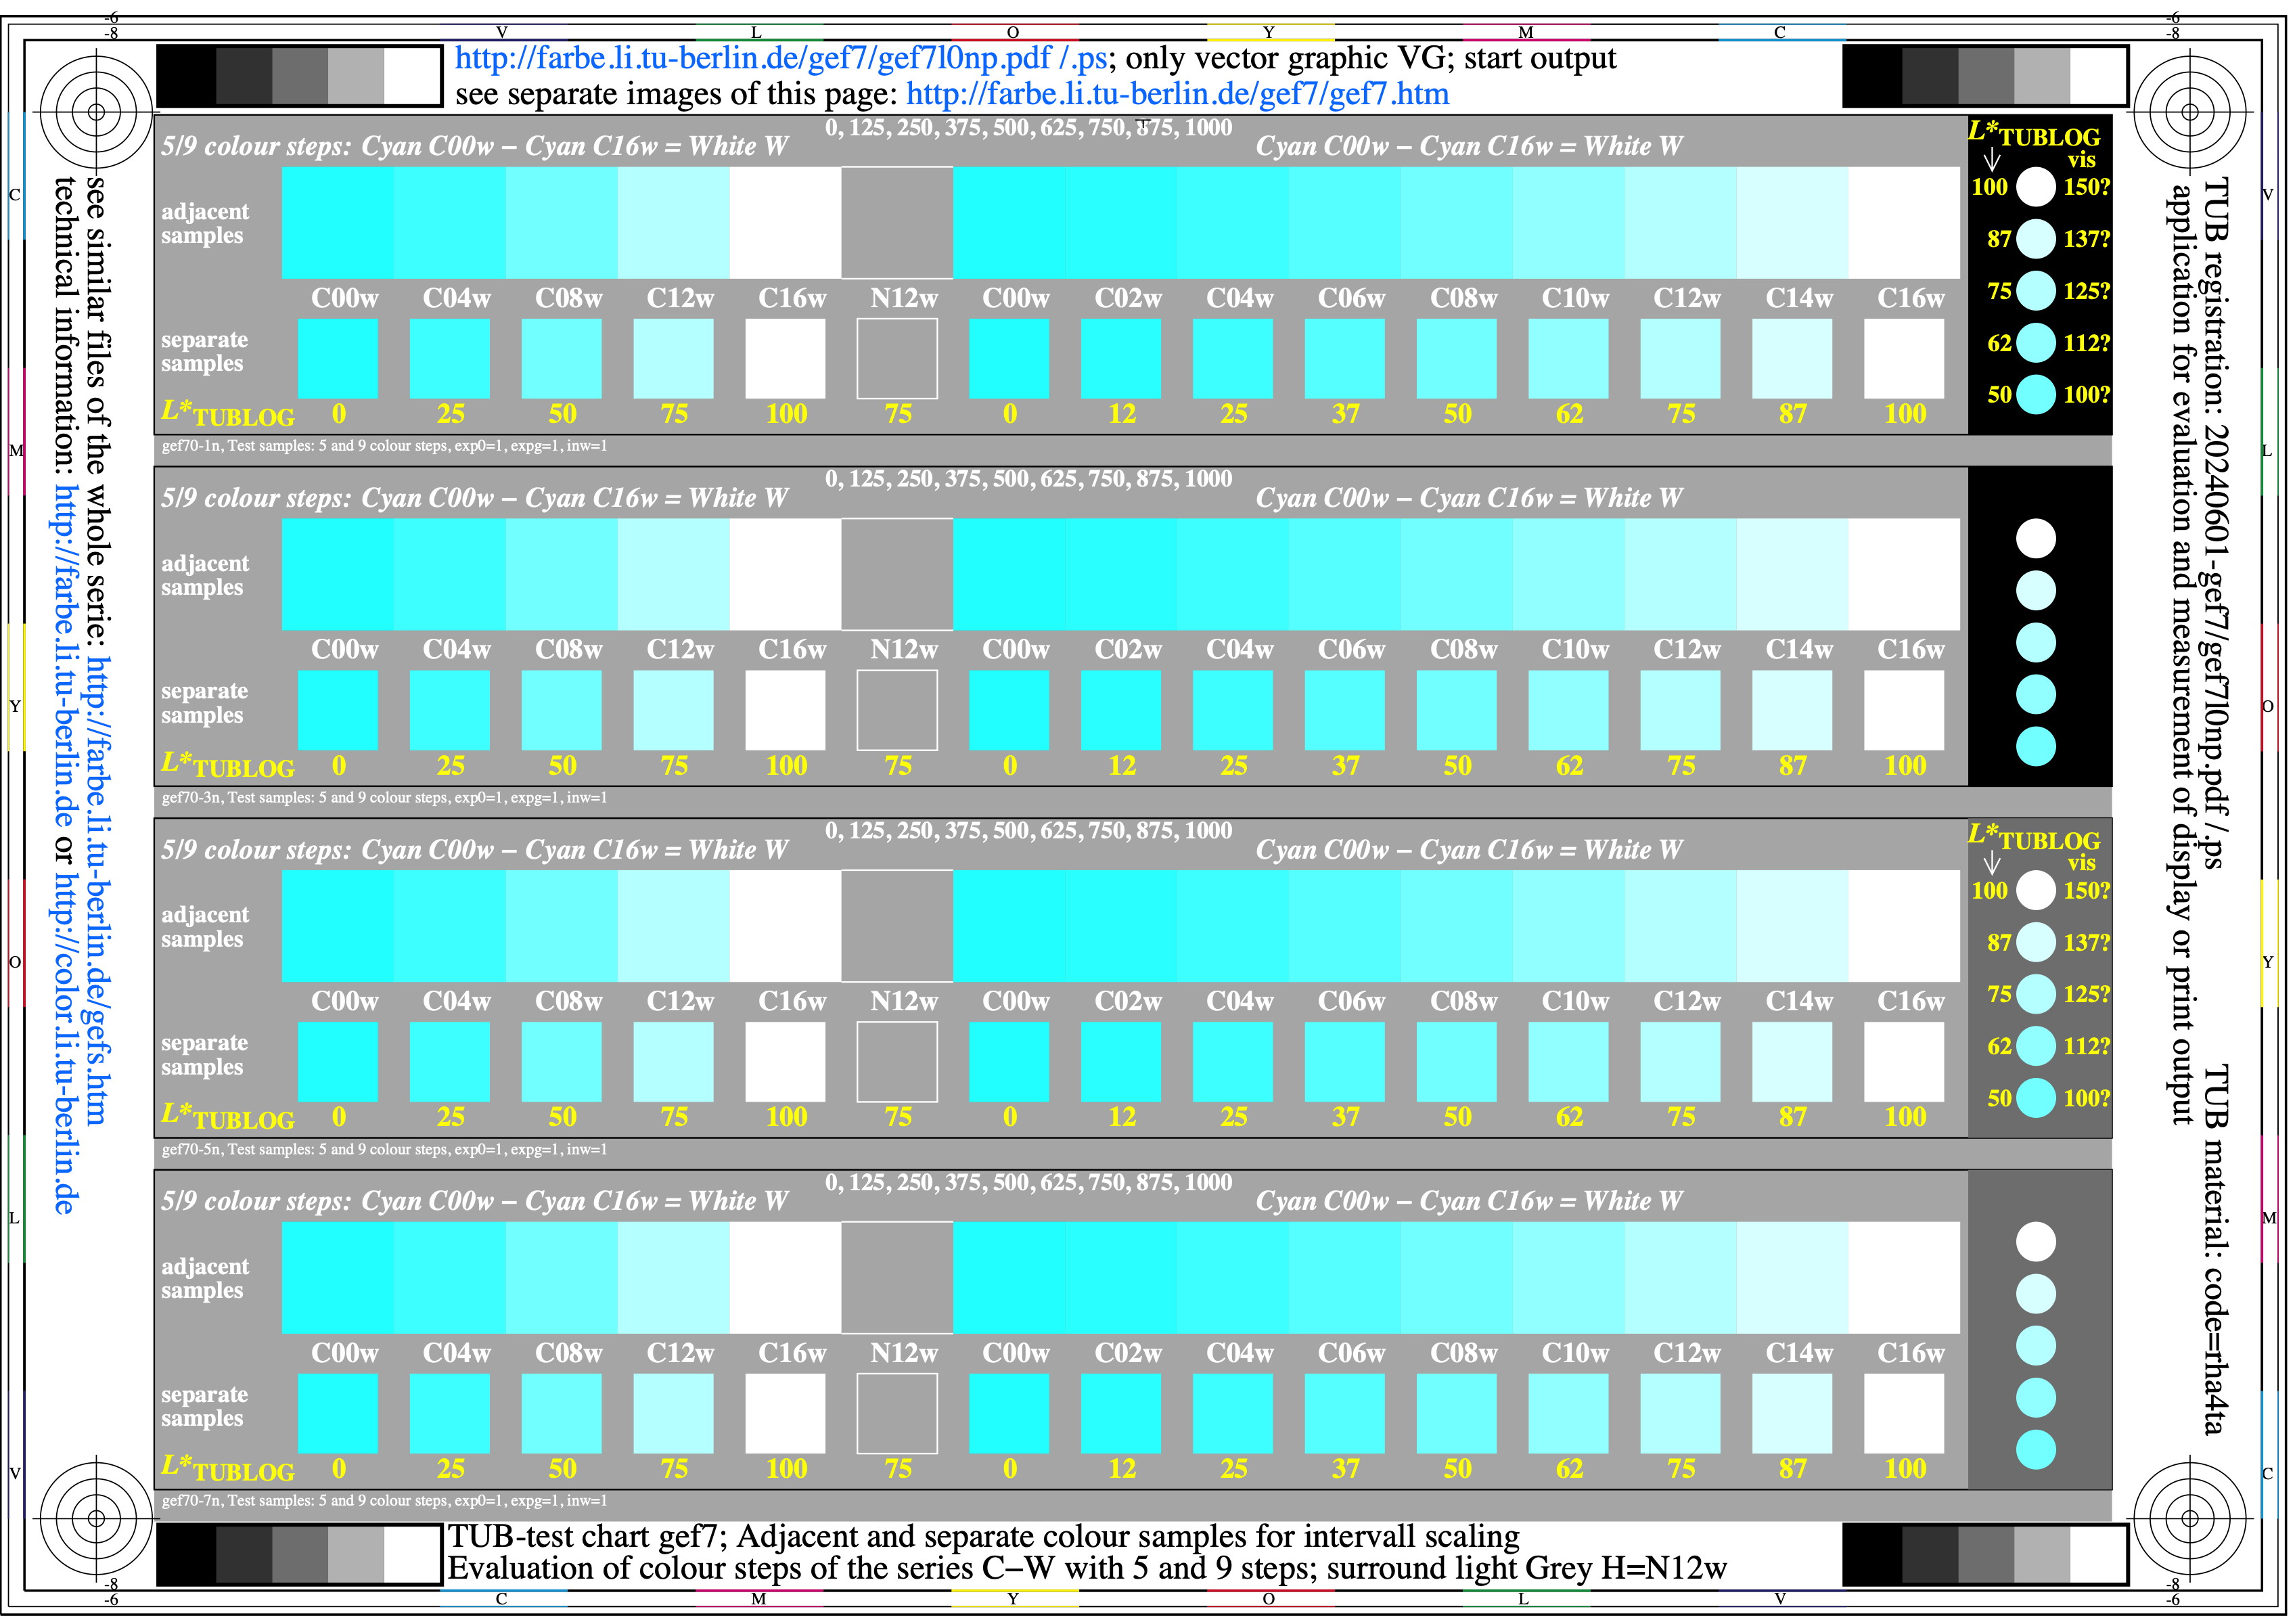Open the vertical http://color.li.tu-berlin.de link on left
This screenshot has height=1624, width=2295.
pyautogui.click(x=64, y=1044)
